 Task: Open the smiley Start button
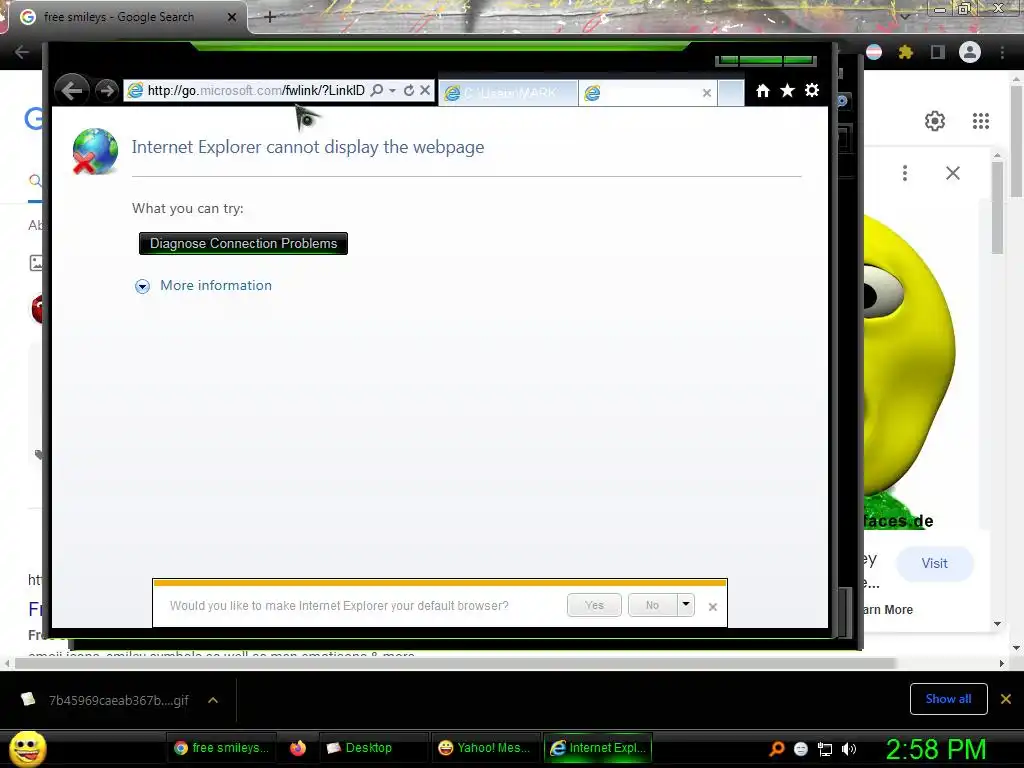pos(28,748)
